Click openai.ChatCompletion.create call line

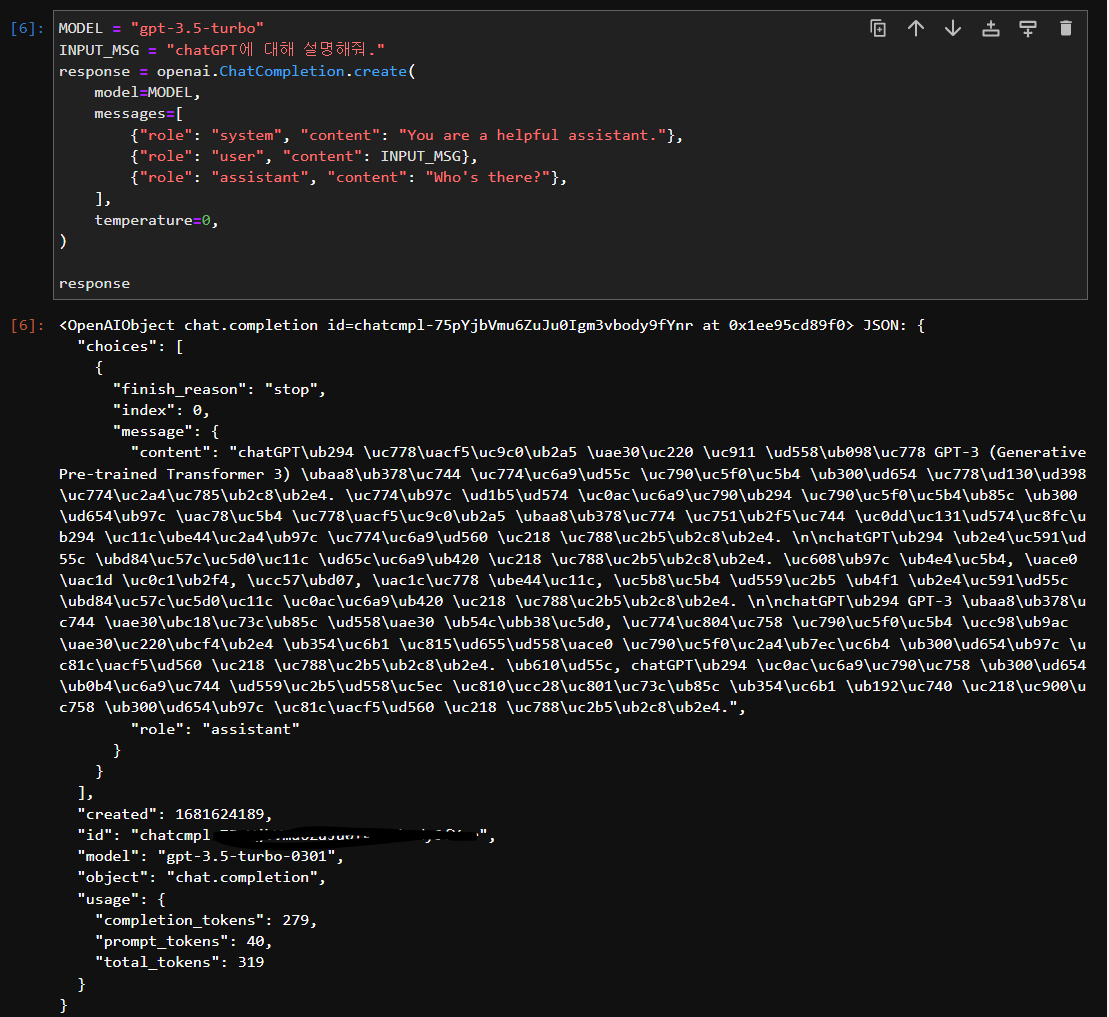237,71
